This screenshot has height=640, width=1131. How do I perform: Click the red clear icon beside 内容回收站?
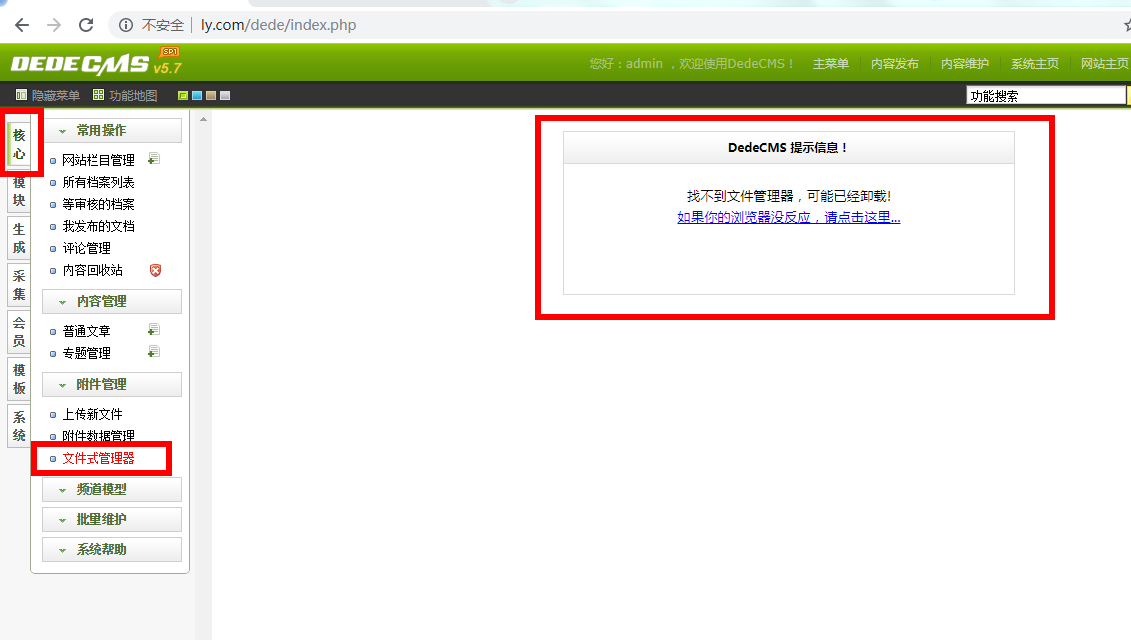tap(155, 270)
